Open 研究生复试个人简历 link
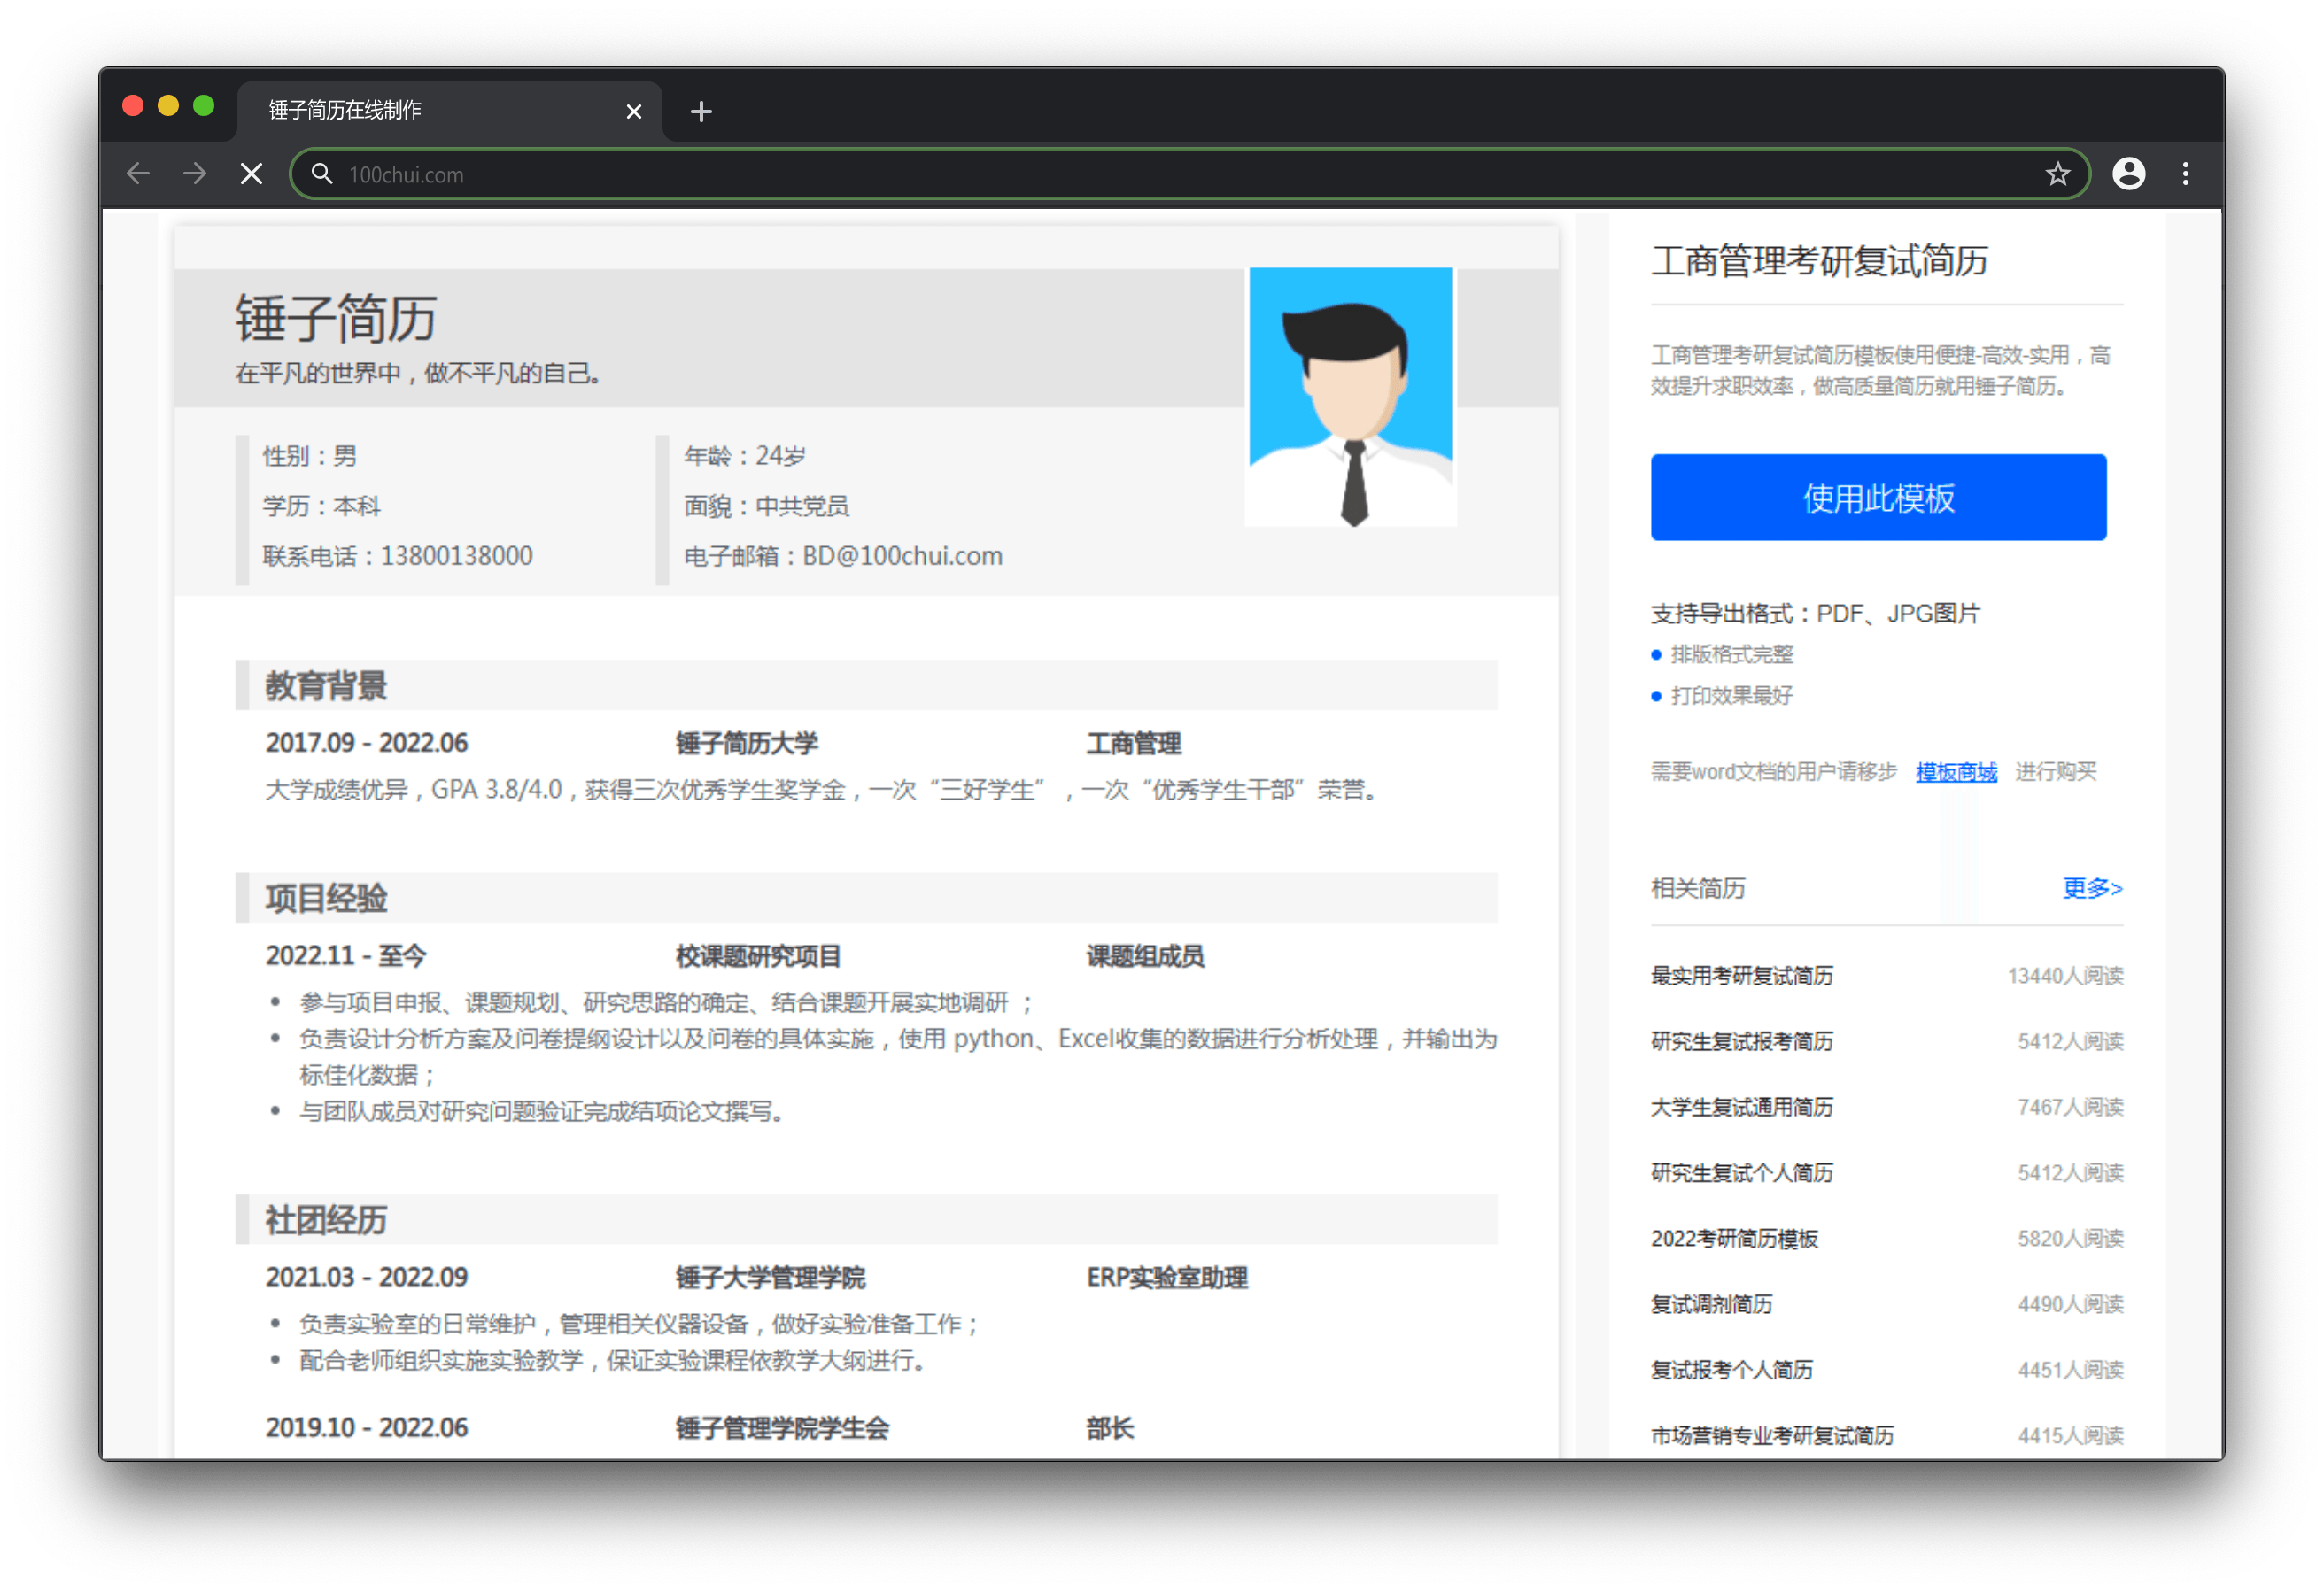The height and width of the screenshot is (1592, 2324). tap(1741, 1172)
